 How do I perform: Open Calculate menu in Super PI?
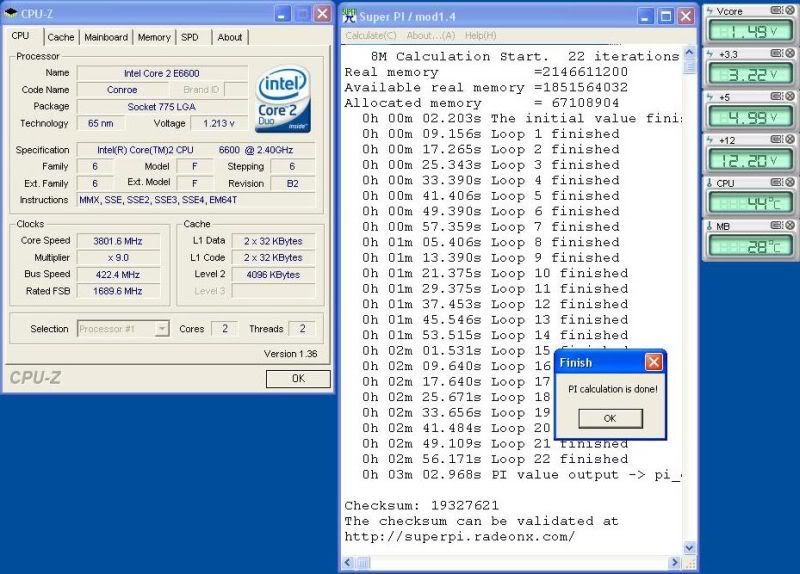click(371, 35)
